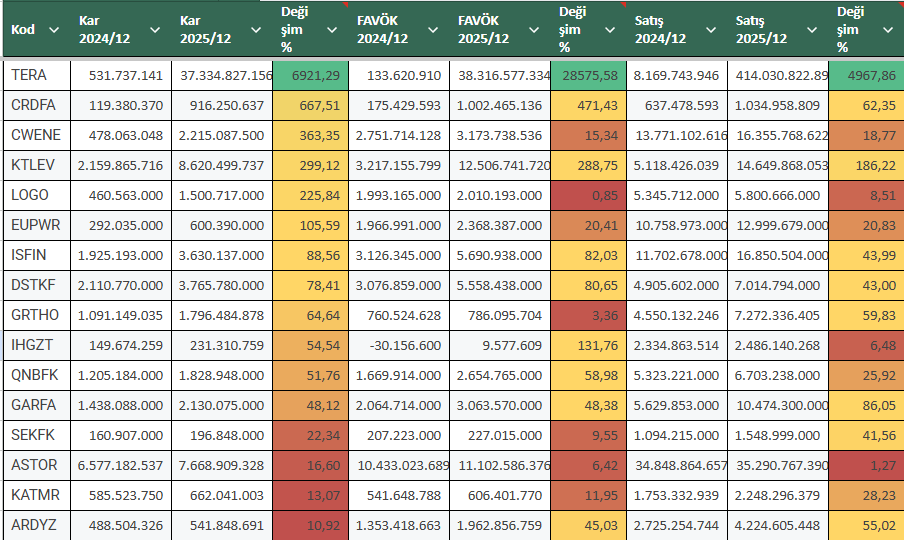Open the FAVÖK 2025/12 filter dropdown
Viewport: 904px width, 540px height.
coord(534,29)
